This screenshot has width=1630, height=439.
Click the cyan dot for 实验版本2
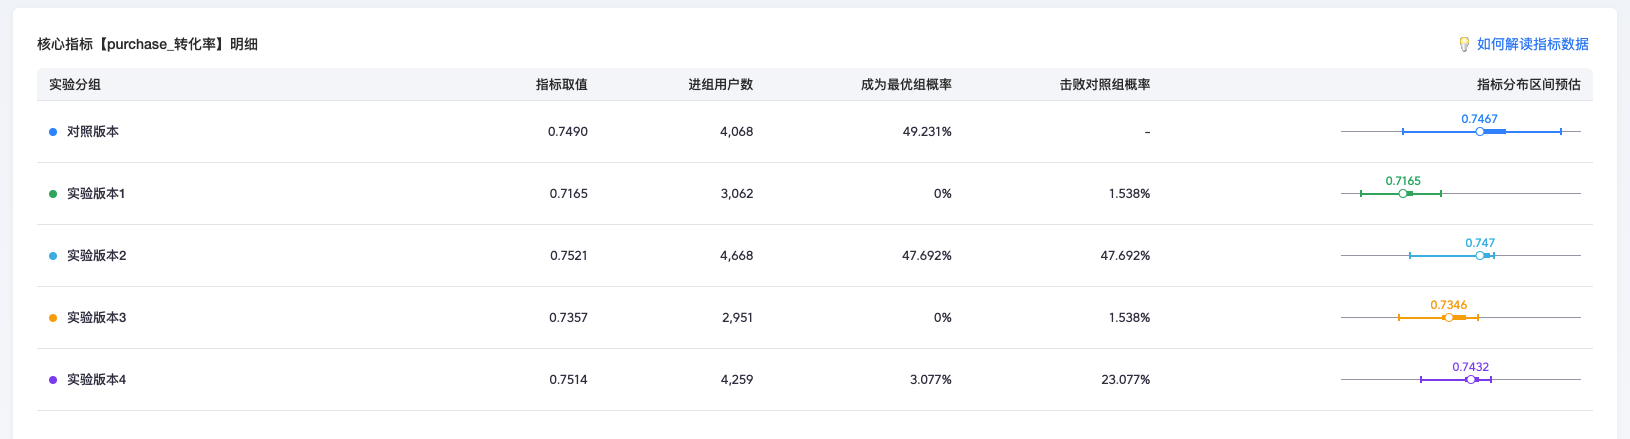(53, 256)
